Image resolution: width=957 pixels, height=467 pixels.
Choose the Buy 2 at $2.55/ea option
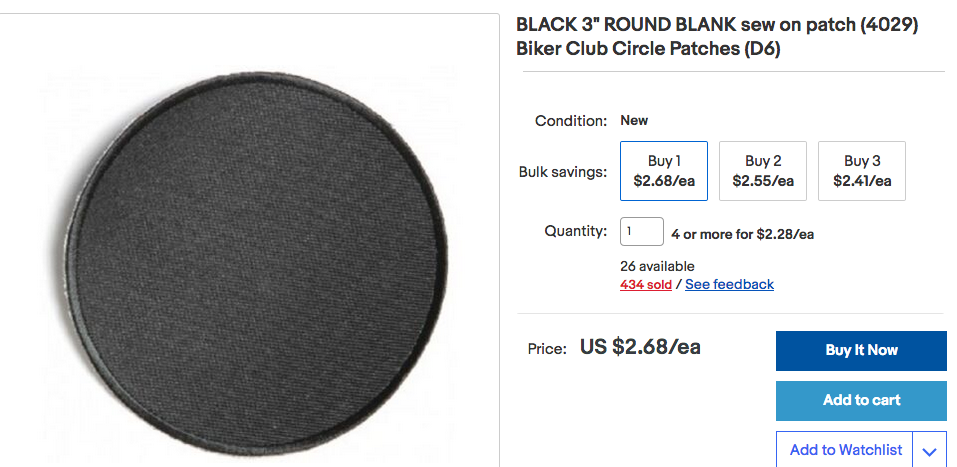[x=763, y=171]
